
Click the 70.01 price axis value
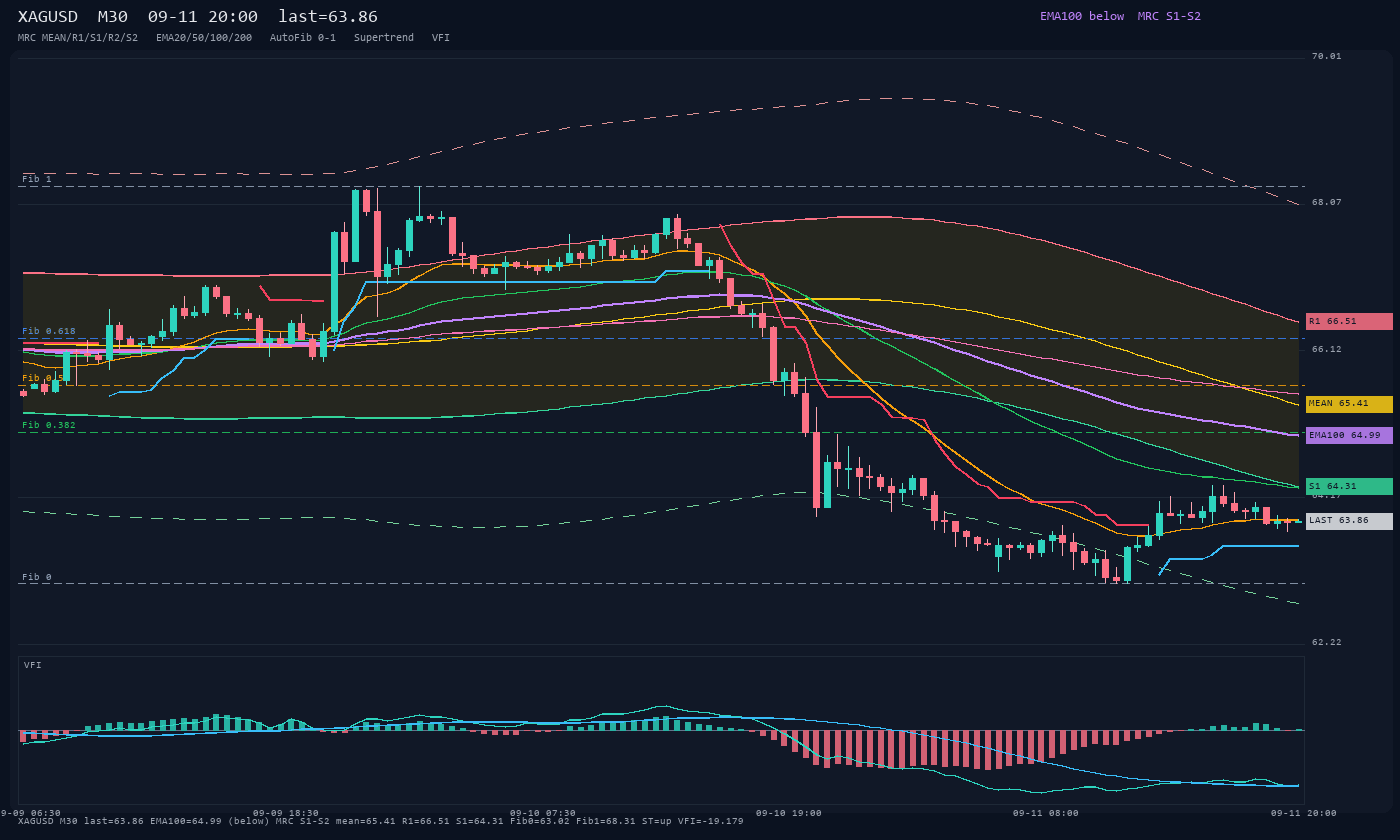[1327, 56]
